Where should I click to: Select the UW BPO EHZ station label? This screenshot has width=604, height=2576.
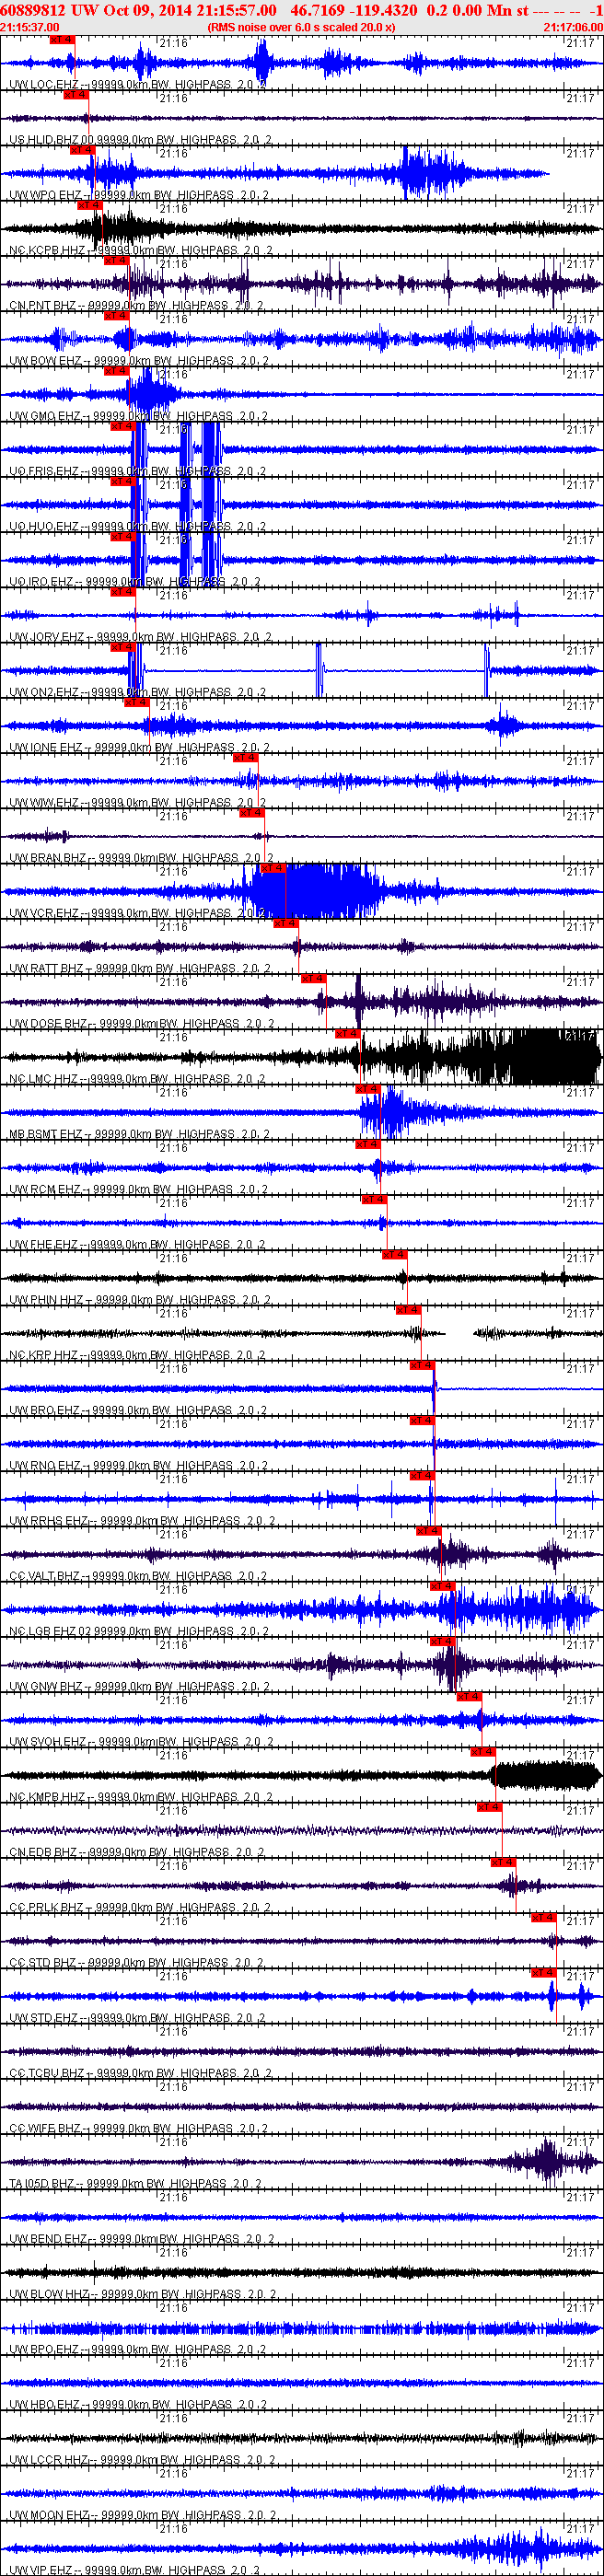coord(137,2349)
